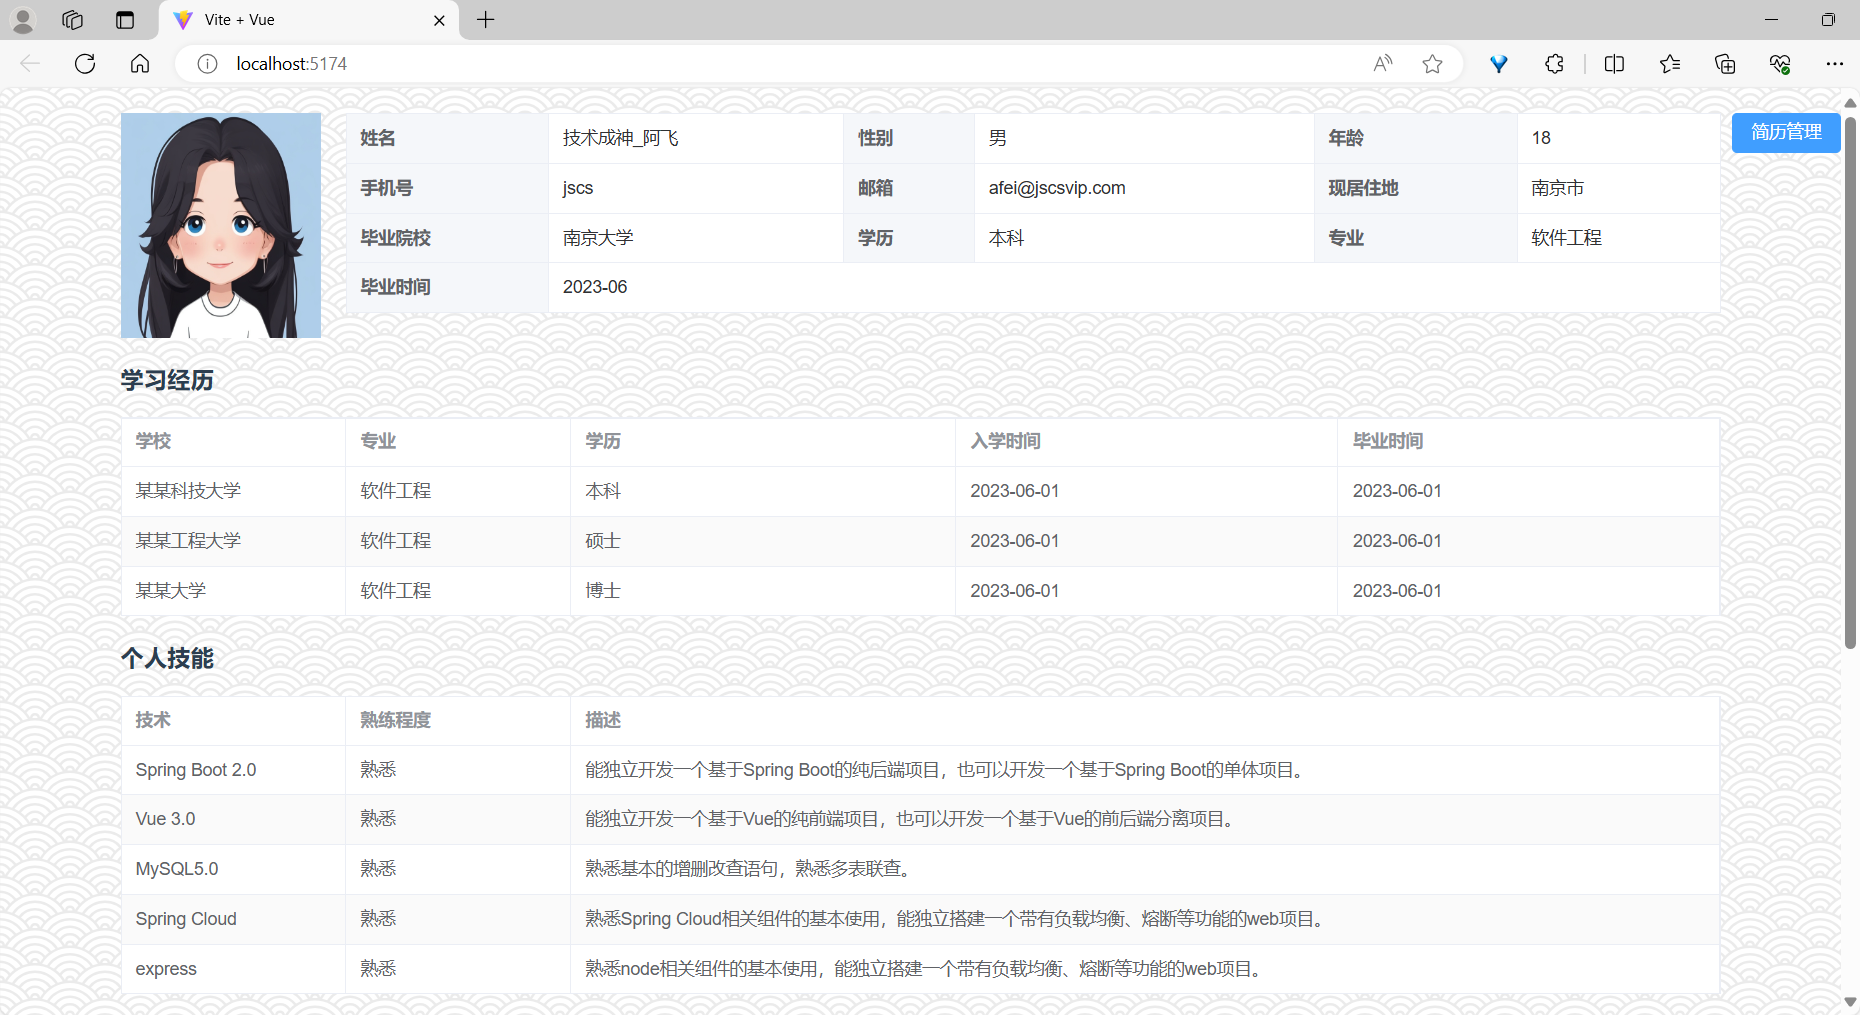Open the Collections icon

click(x=1725, y=64)
